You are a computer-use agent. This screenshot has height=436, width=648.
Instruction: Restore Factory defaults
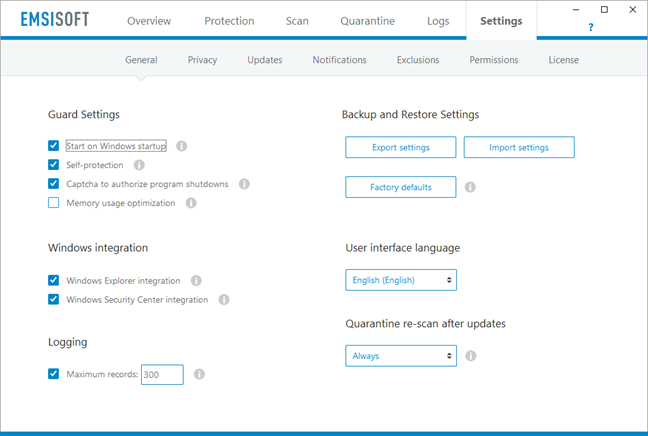coord(401,187)
